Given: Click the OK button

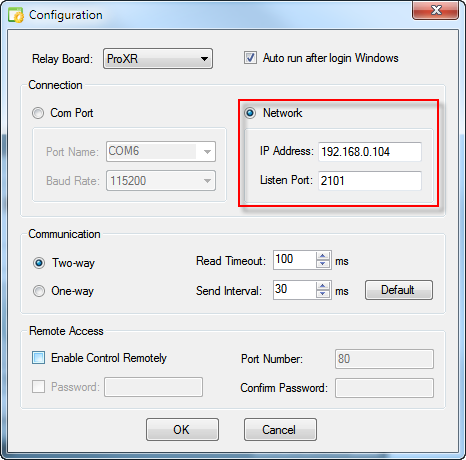Looking at the screenshot, I should [182, 430].
